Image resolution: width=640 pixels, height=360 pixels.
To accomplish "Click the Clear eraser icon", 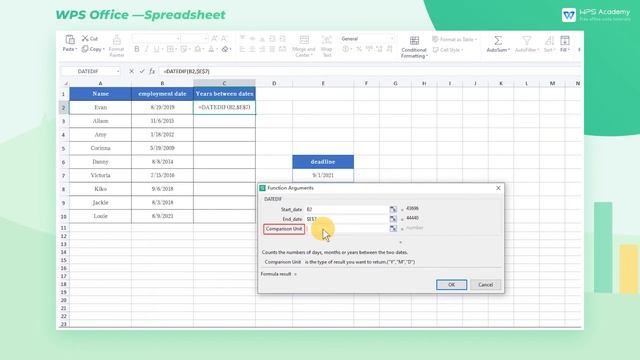I will (225, 49).
